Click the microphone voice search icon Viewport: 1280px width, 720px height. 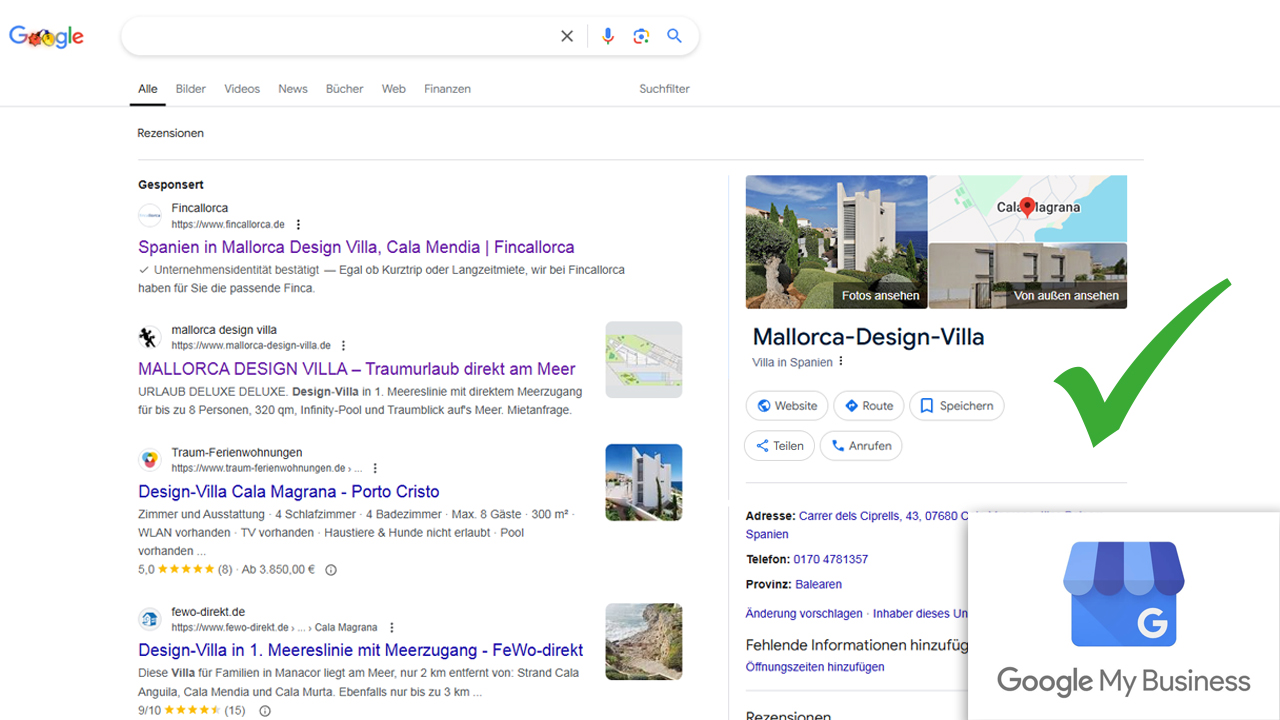tap(607, 36)
